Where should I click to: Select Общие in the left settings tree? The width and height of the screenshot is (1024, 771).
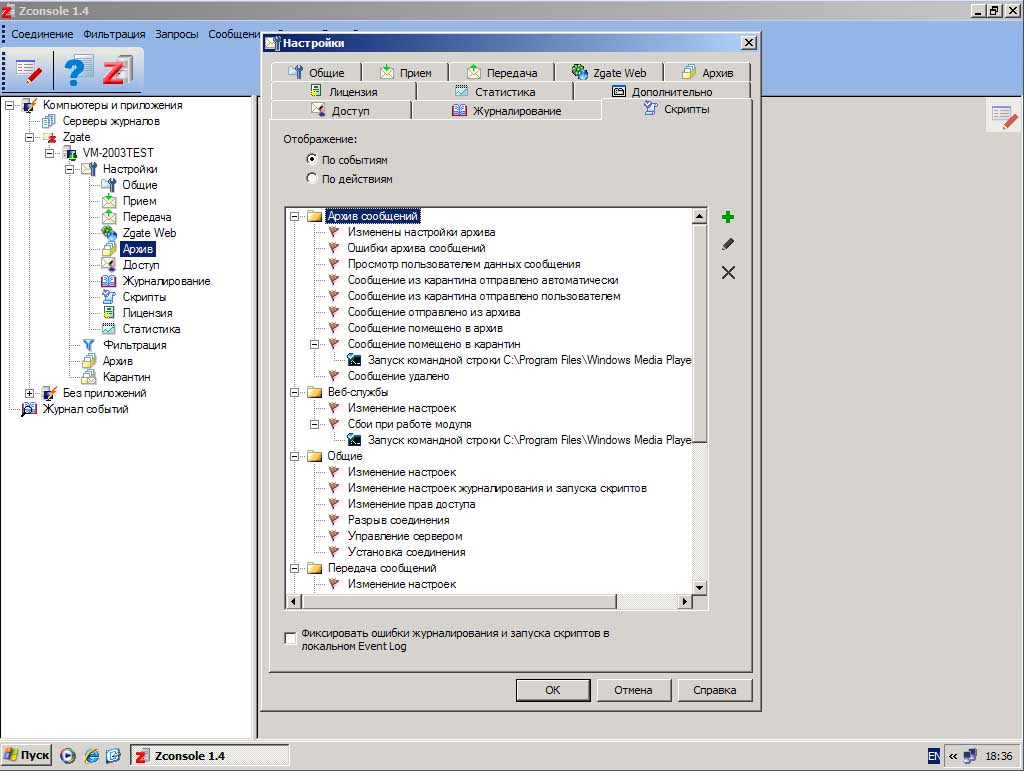tap(140, 185)
